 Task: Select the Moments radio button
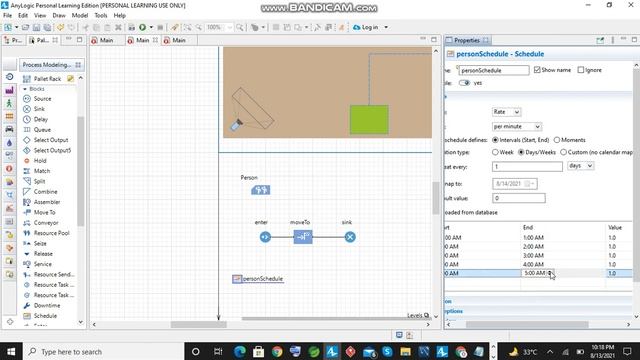click(x=557, y=140)
